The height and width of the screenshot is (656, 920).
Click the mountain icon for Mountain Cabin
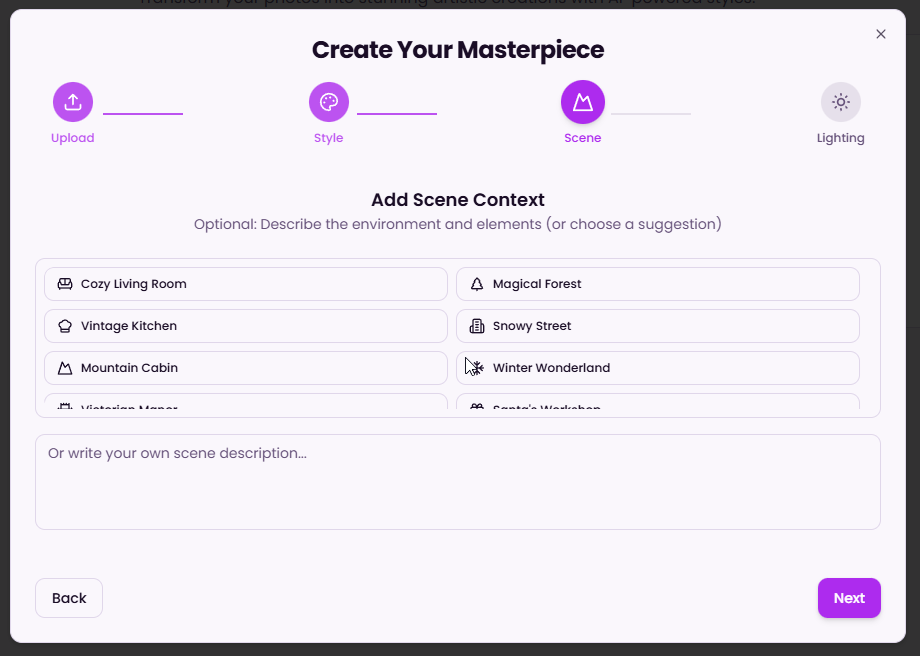click(65, 368)
